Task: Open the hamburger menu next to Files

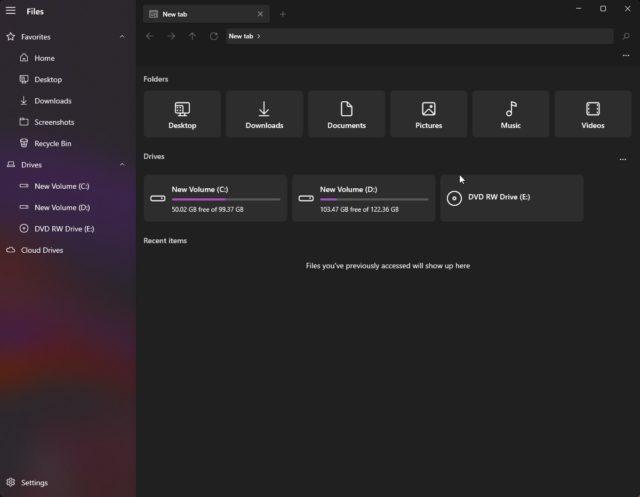Action: pos(11,11)
